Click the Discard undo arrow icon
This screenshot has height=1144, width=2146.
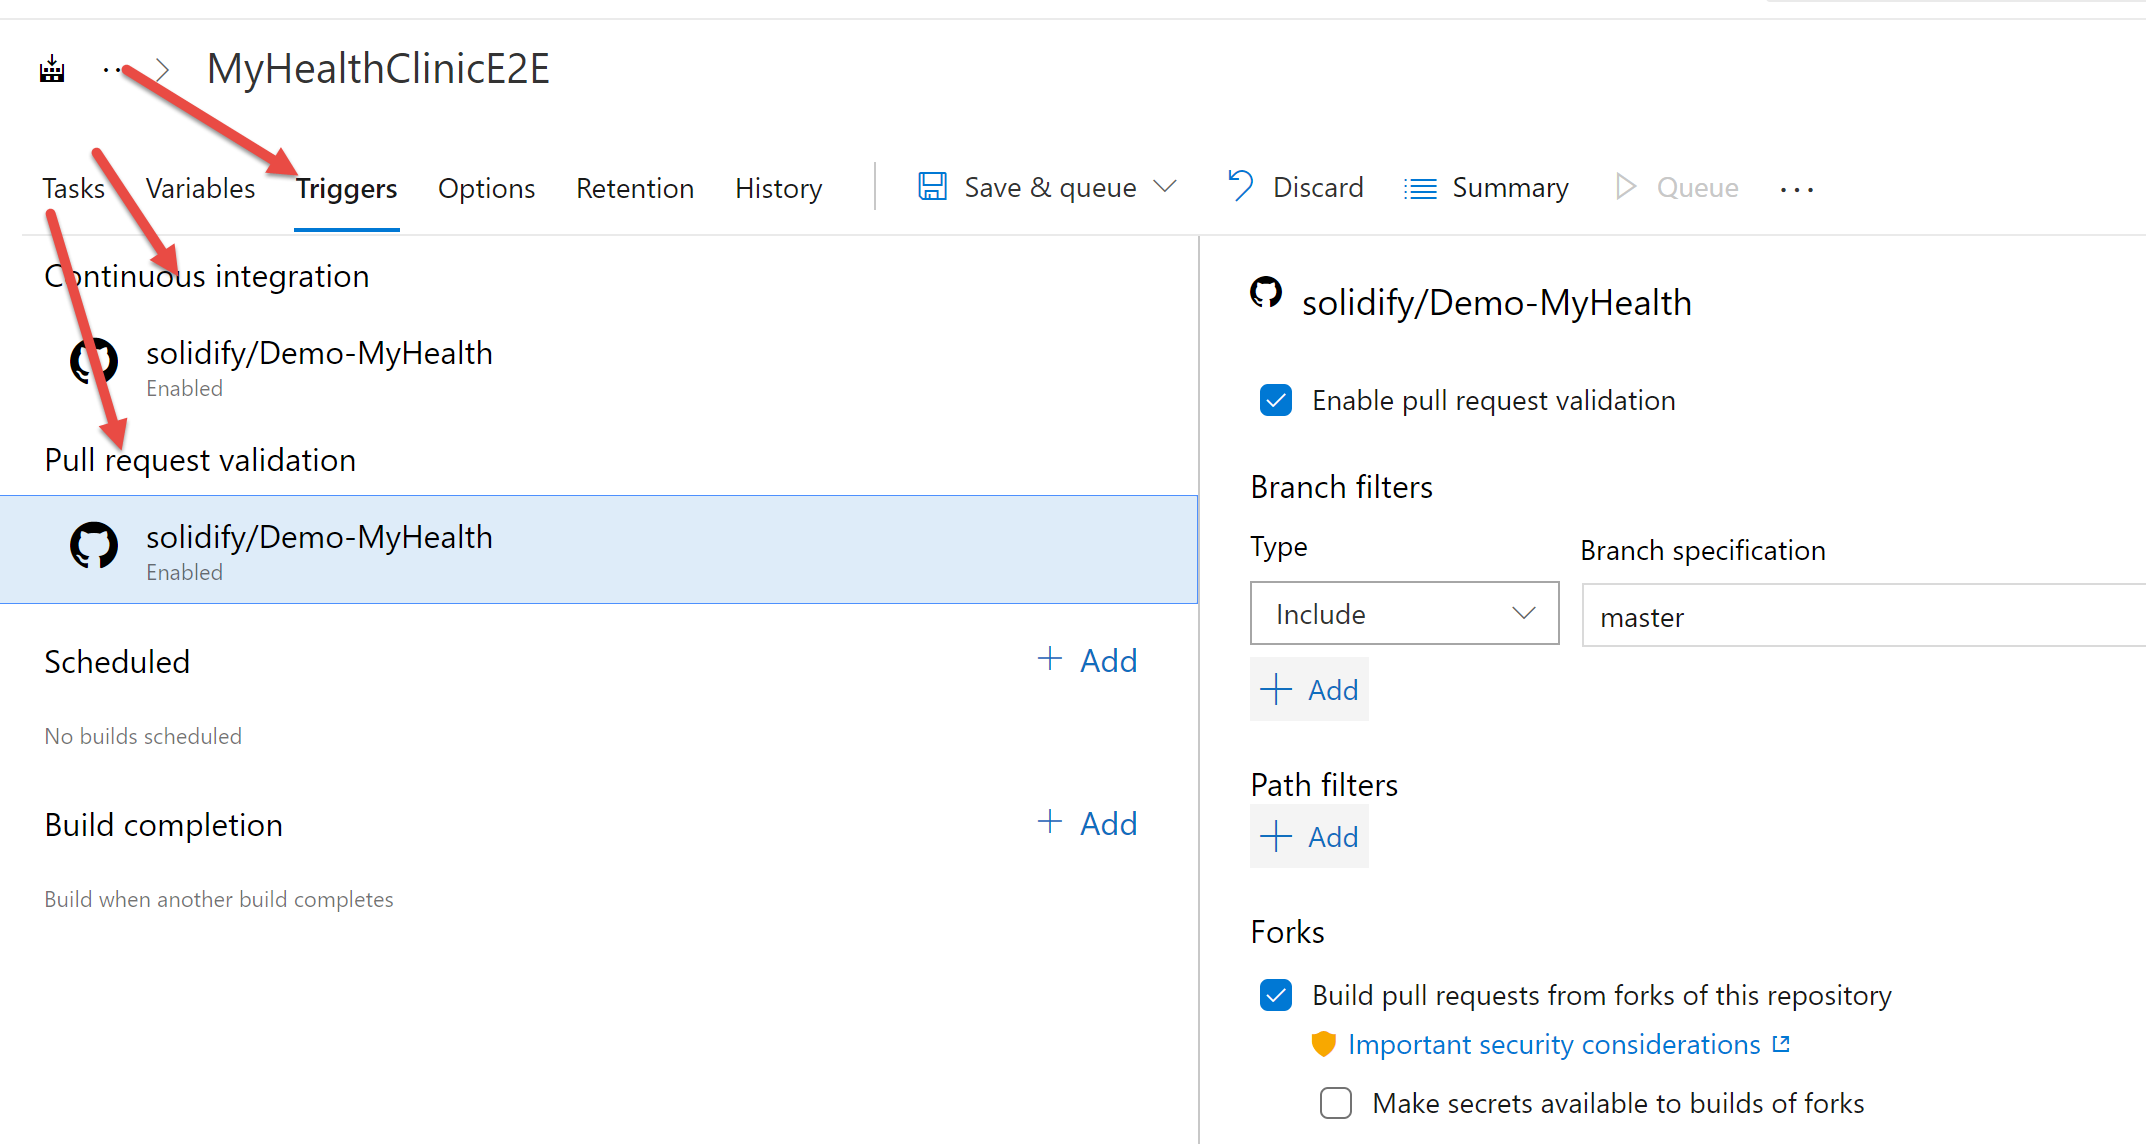[1240, 186]
